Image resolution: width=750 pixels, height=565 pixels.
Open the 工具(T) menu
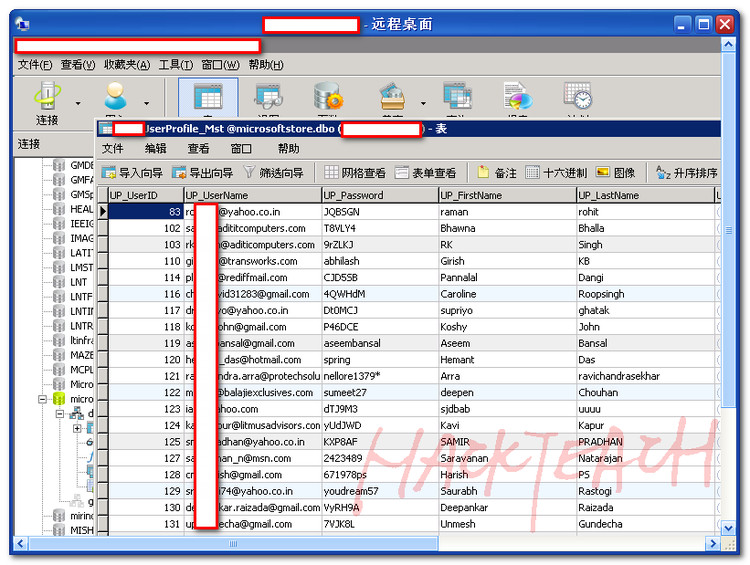pos(176,65)
